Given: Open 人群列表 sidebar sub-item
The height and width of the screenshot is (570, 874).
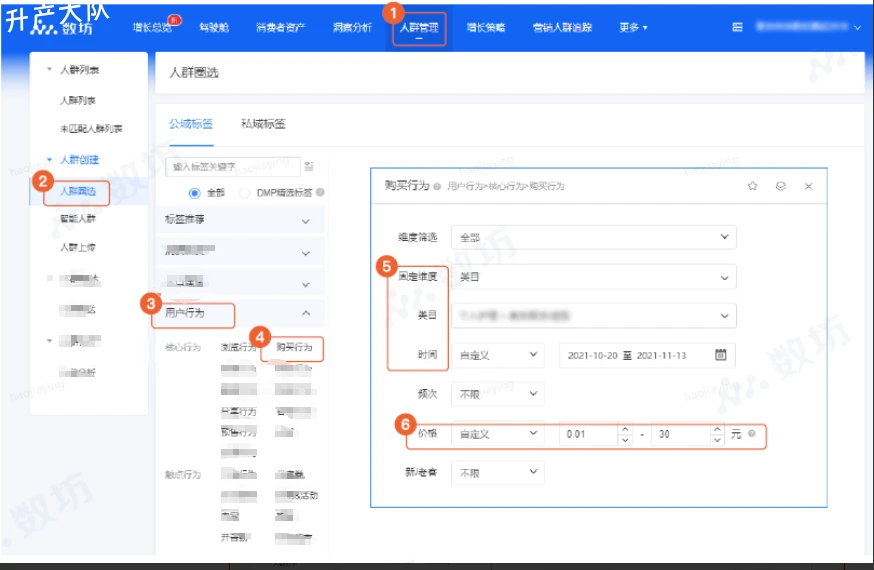Looking at the screenshot, I should point(77,100).
